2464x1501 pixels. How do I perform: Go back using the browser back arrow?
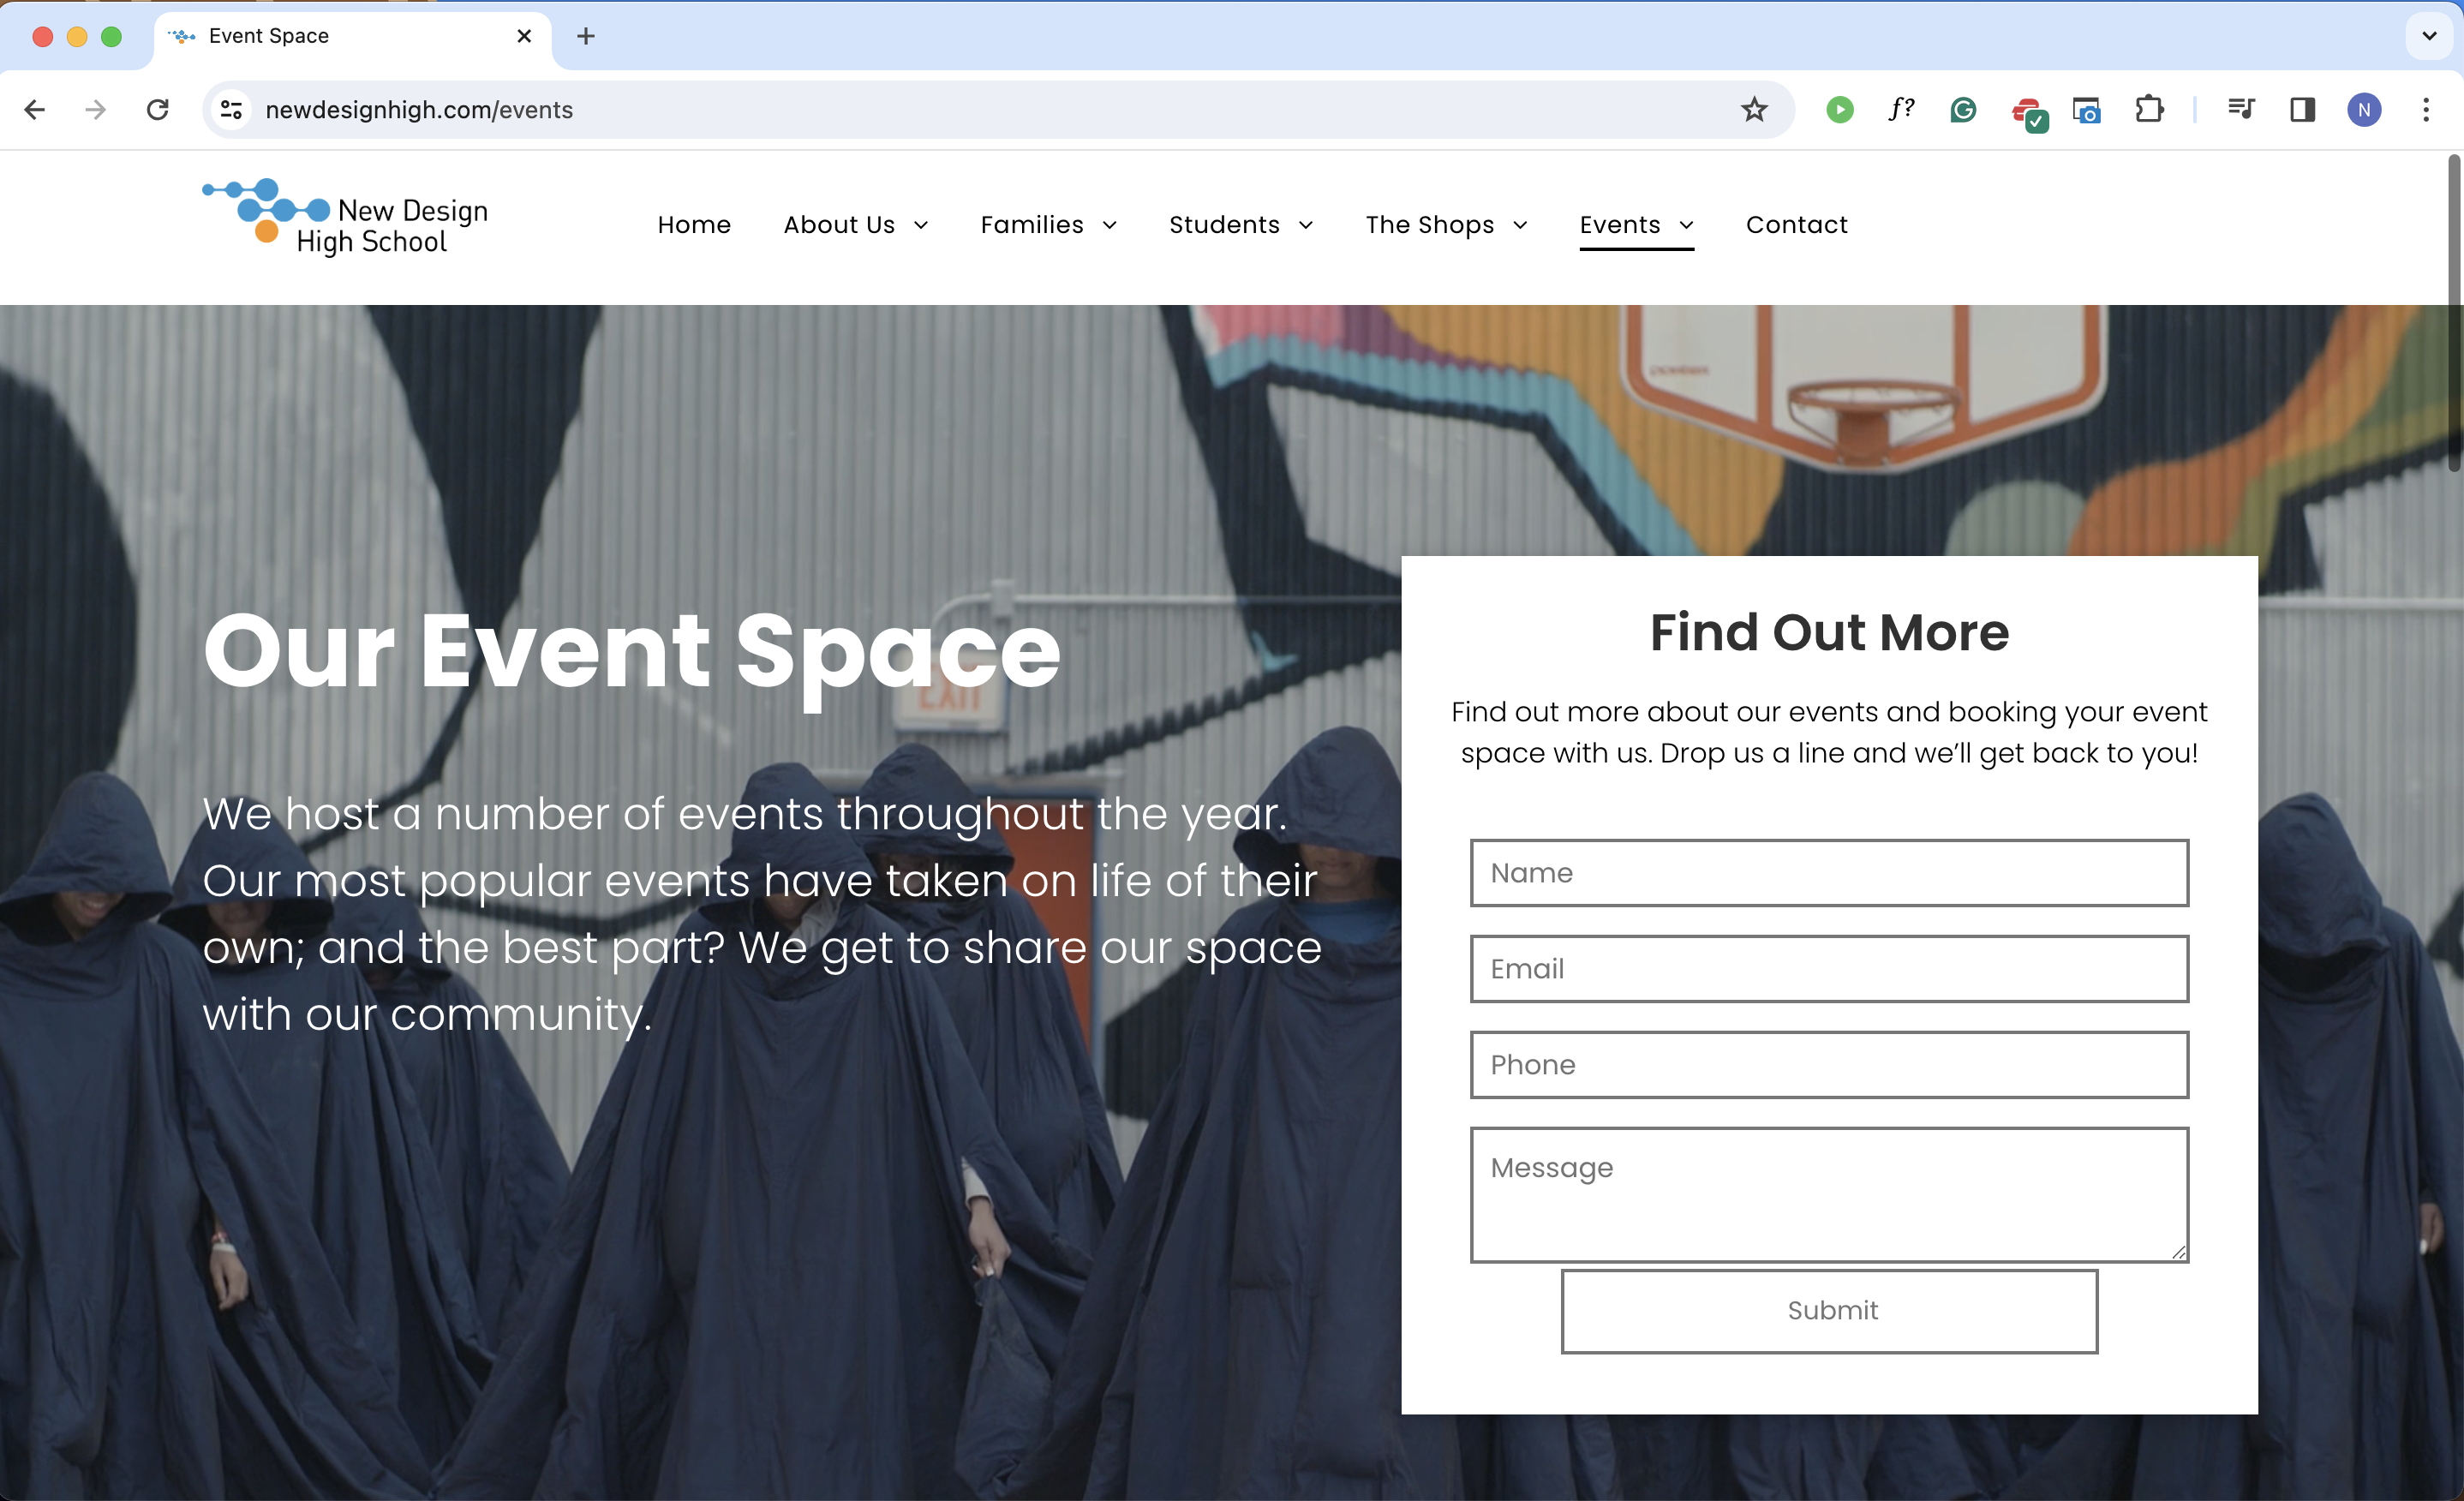[35, 110]
